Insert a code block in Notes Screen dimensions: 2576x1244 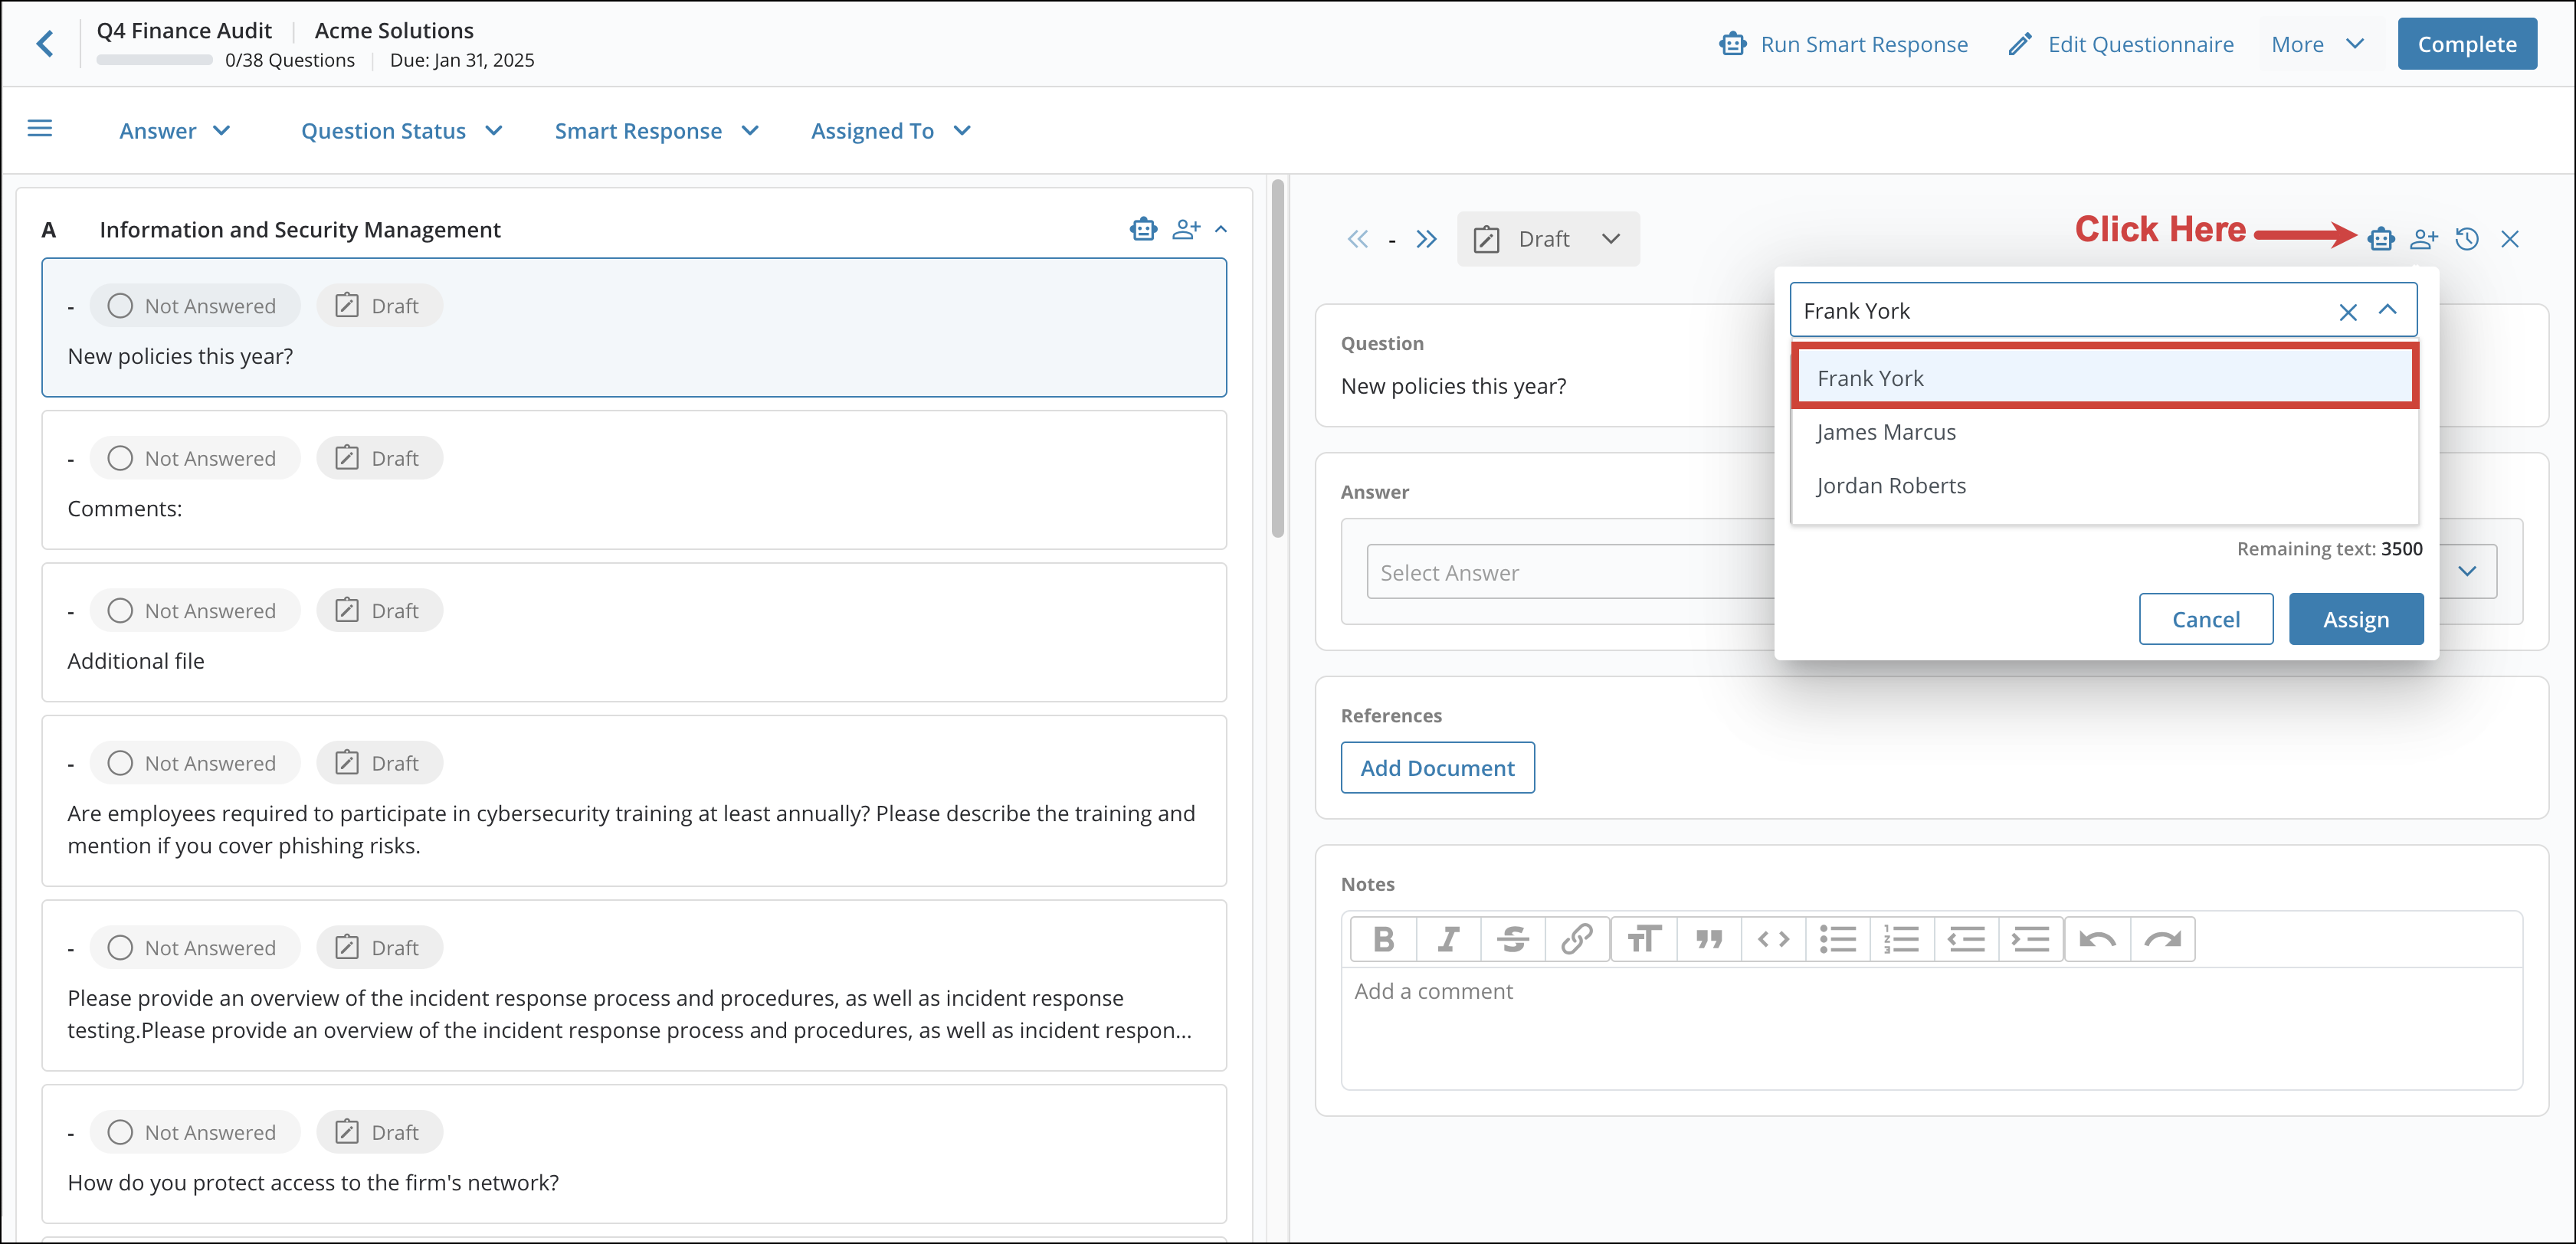coord(1773,939)
